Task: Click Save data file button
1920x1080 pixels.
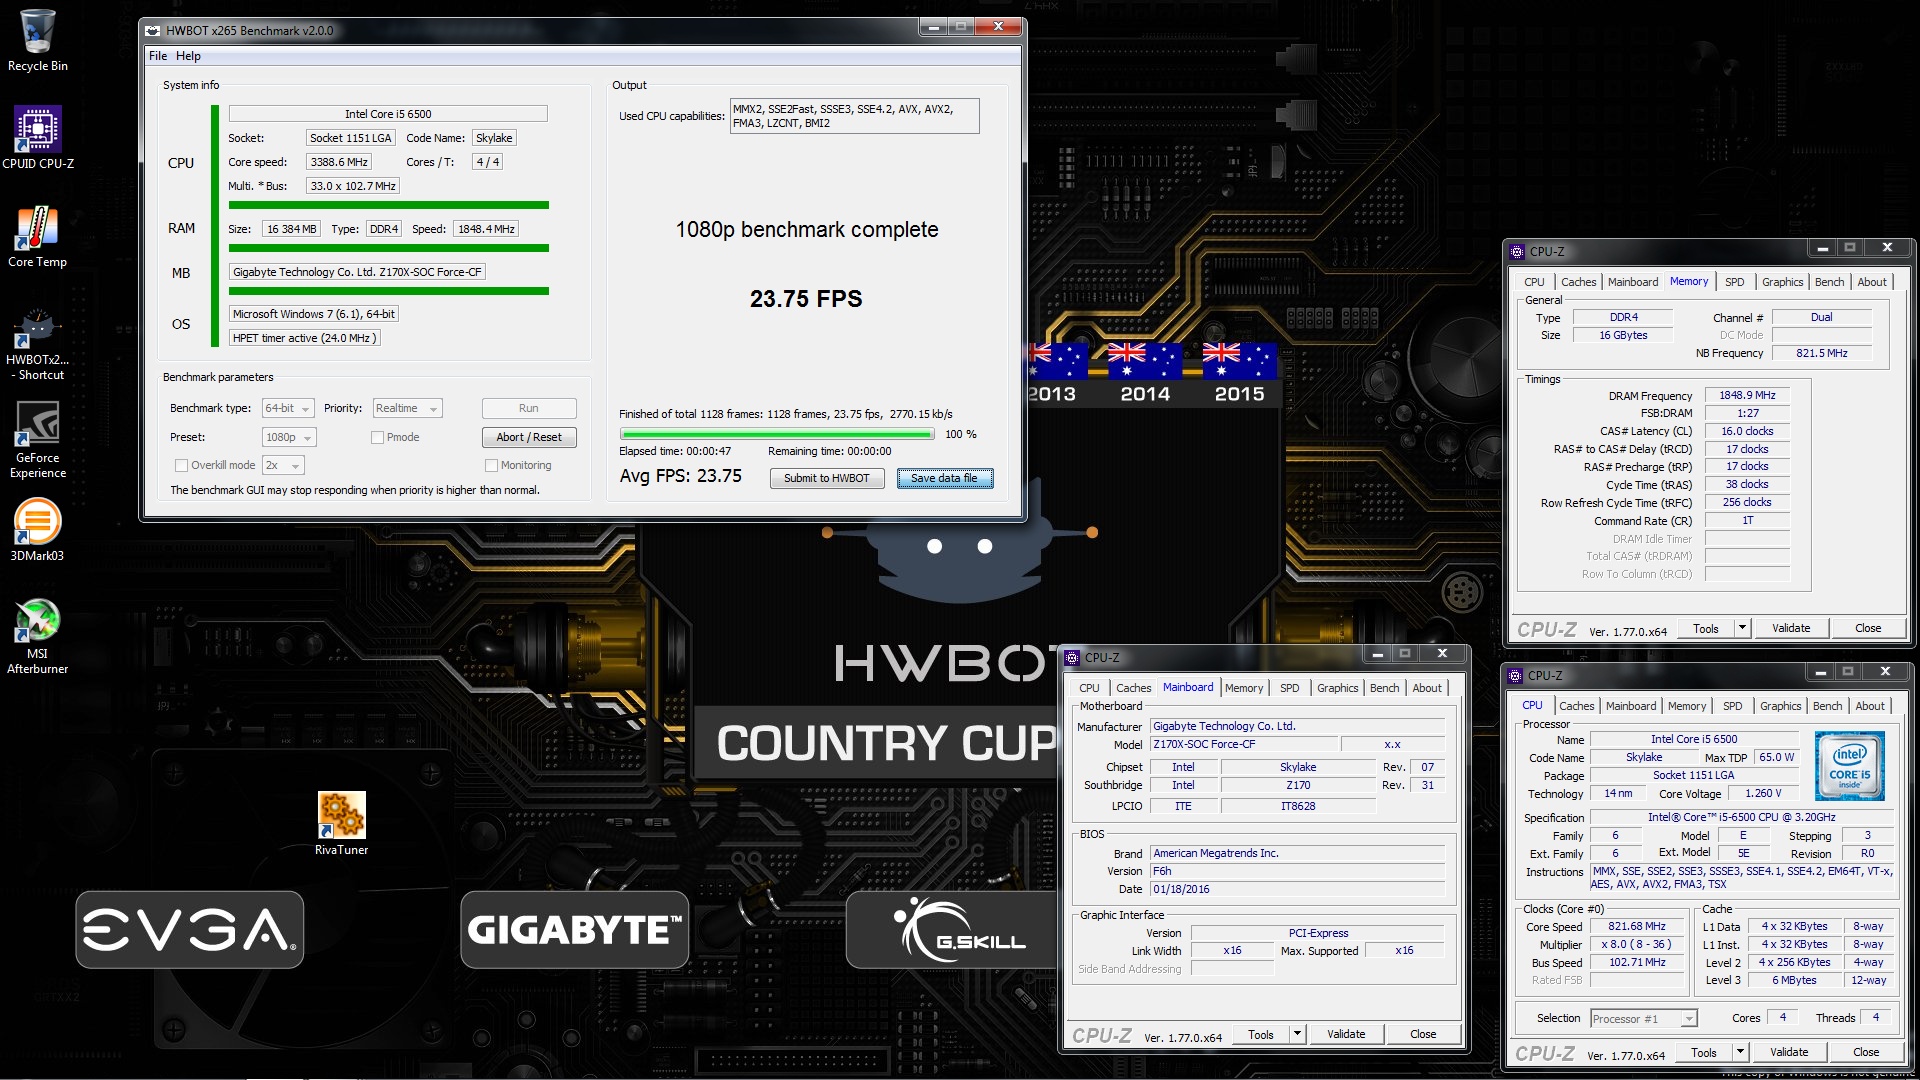Action: click(x=944, y=478)
